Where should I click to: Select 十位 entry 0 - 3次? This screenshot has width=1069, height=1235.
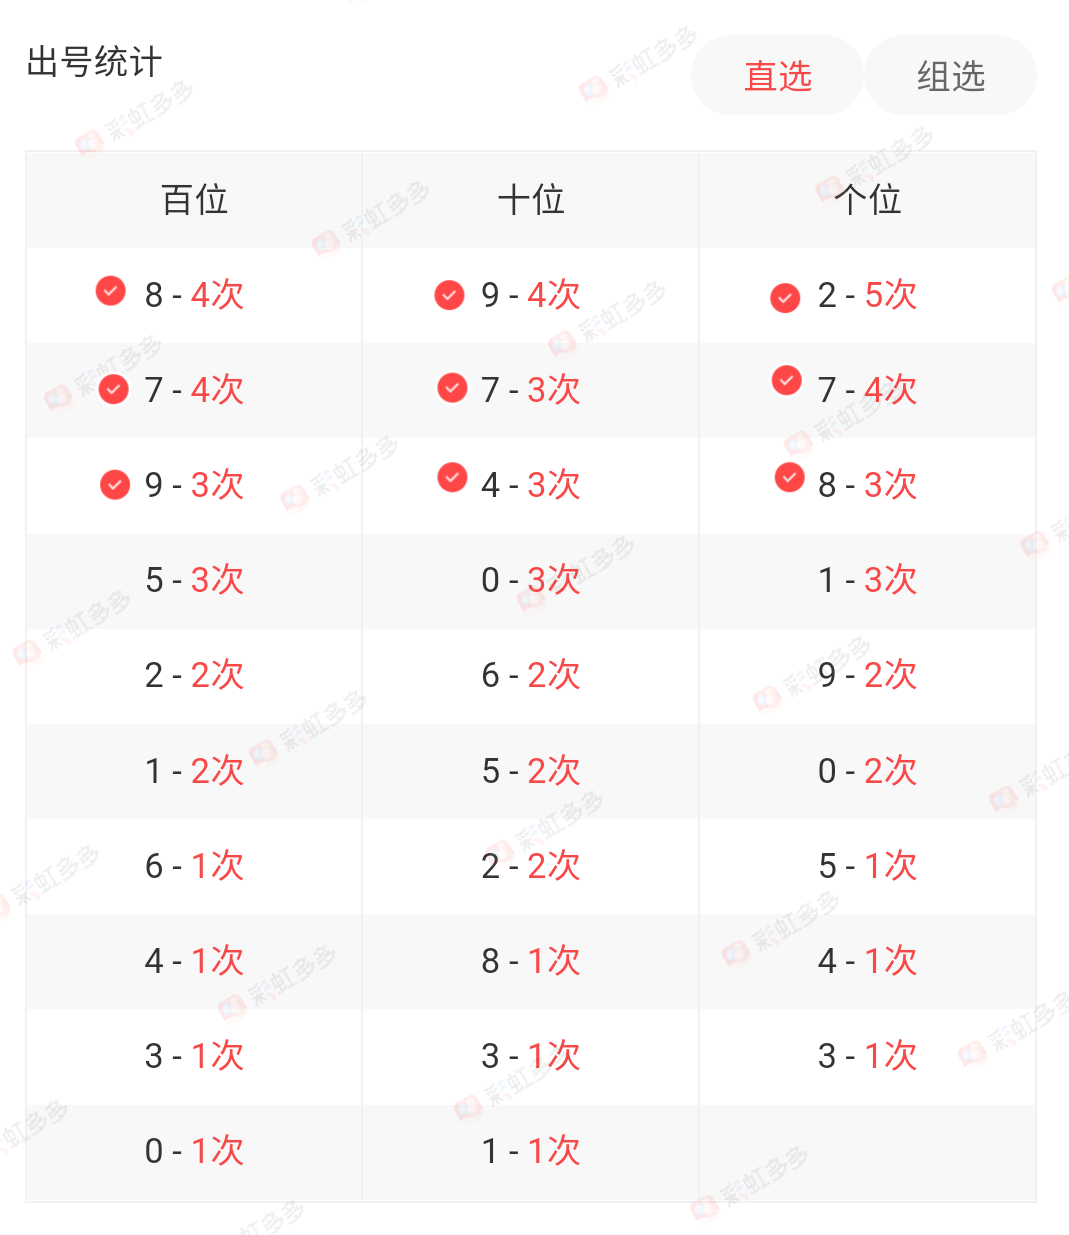point(531,580)
